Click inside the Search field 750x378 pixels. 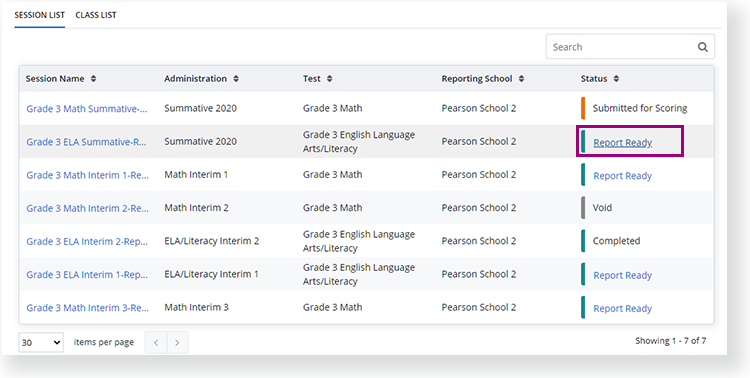(622, 47)
